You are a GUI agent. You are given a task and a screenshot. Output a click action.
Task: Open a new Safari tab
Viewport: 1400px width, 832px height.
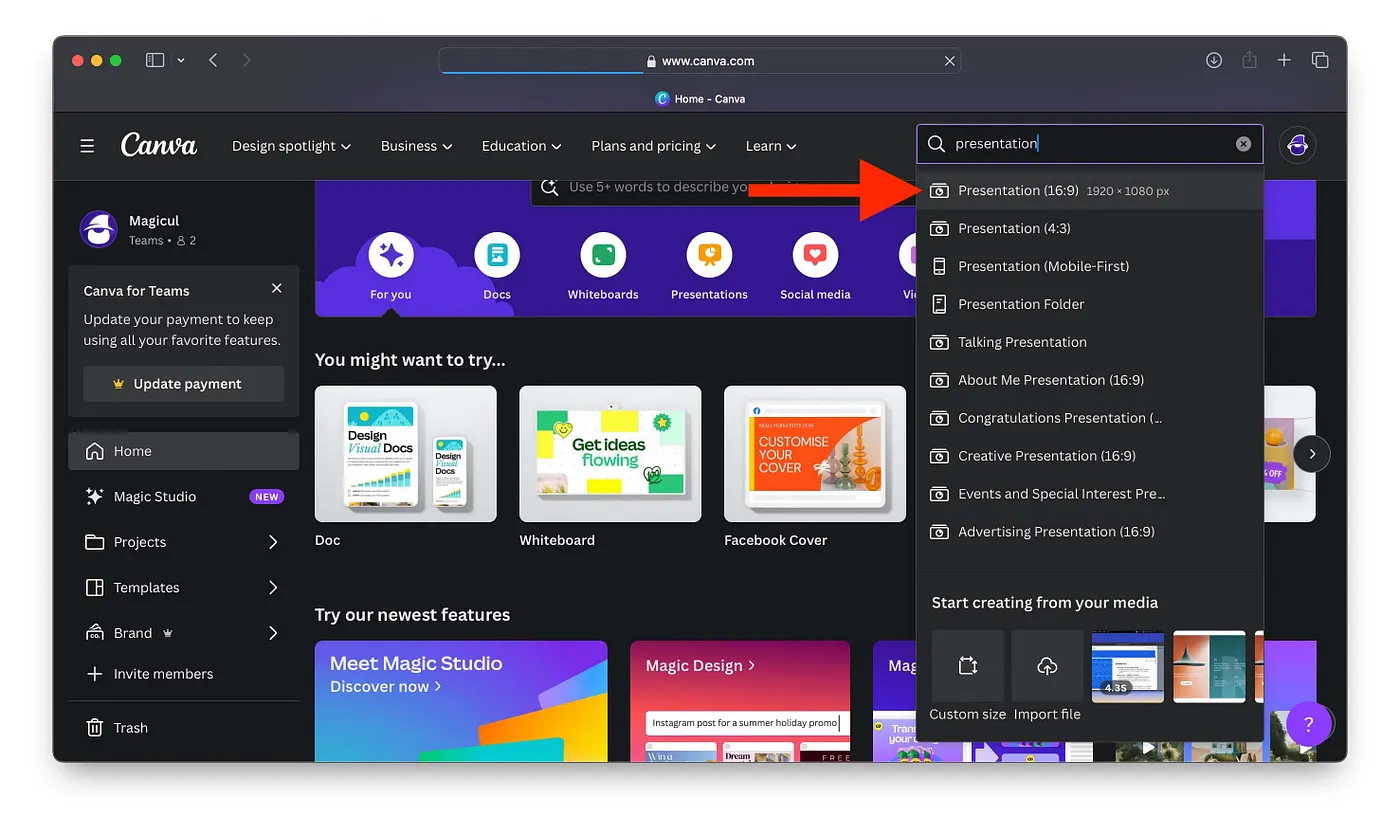[x=1284, y=60]
